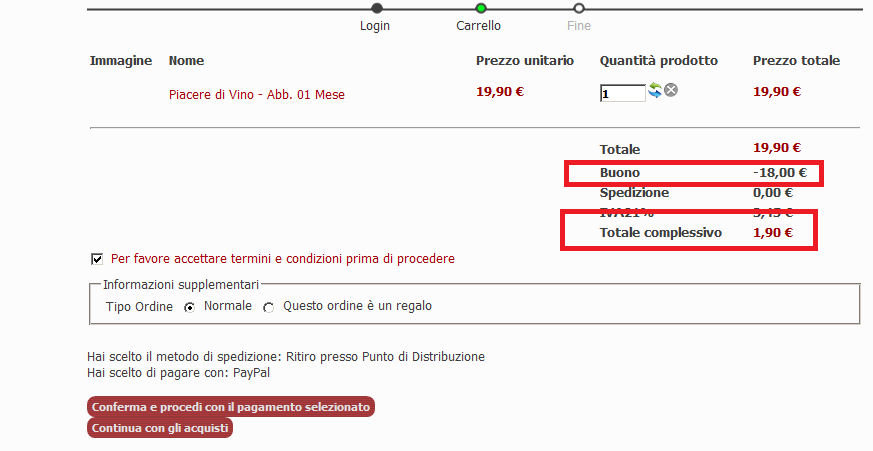Click the Totale complessivo 1,90 € amount
Image resolution: width=873 pixels, height=451 pixels.
(773, 233)
